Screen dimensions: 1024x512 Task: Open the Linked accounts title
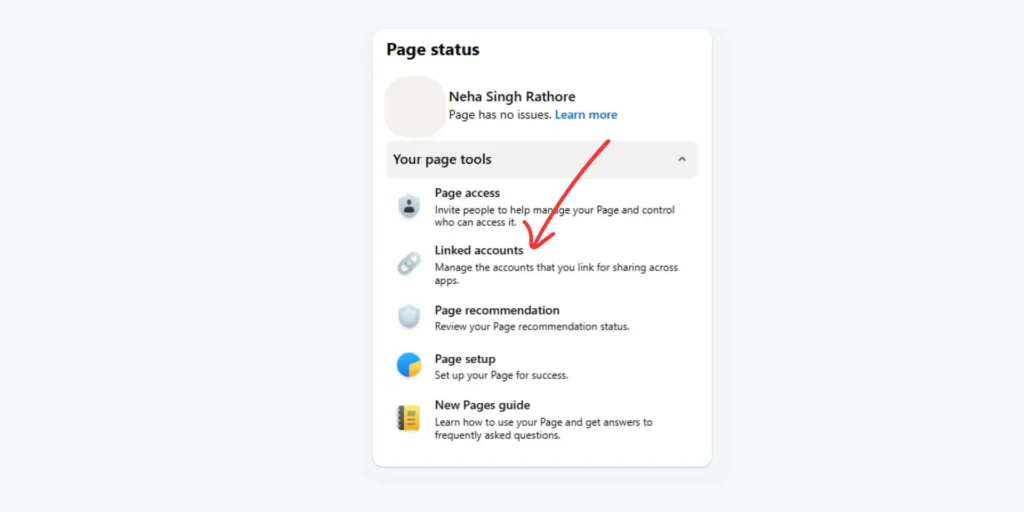click(x=479, y=250)
